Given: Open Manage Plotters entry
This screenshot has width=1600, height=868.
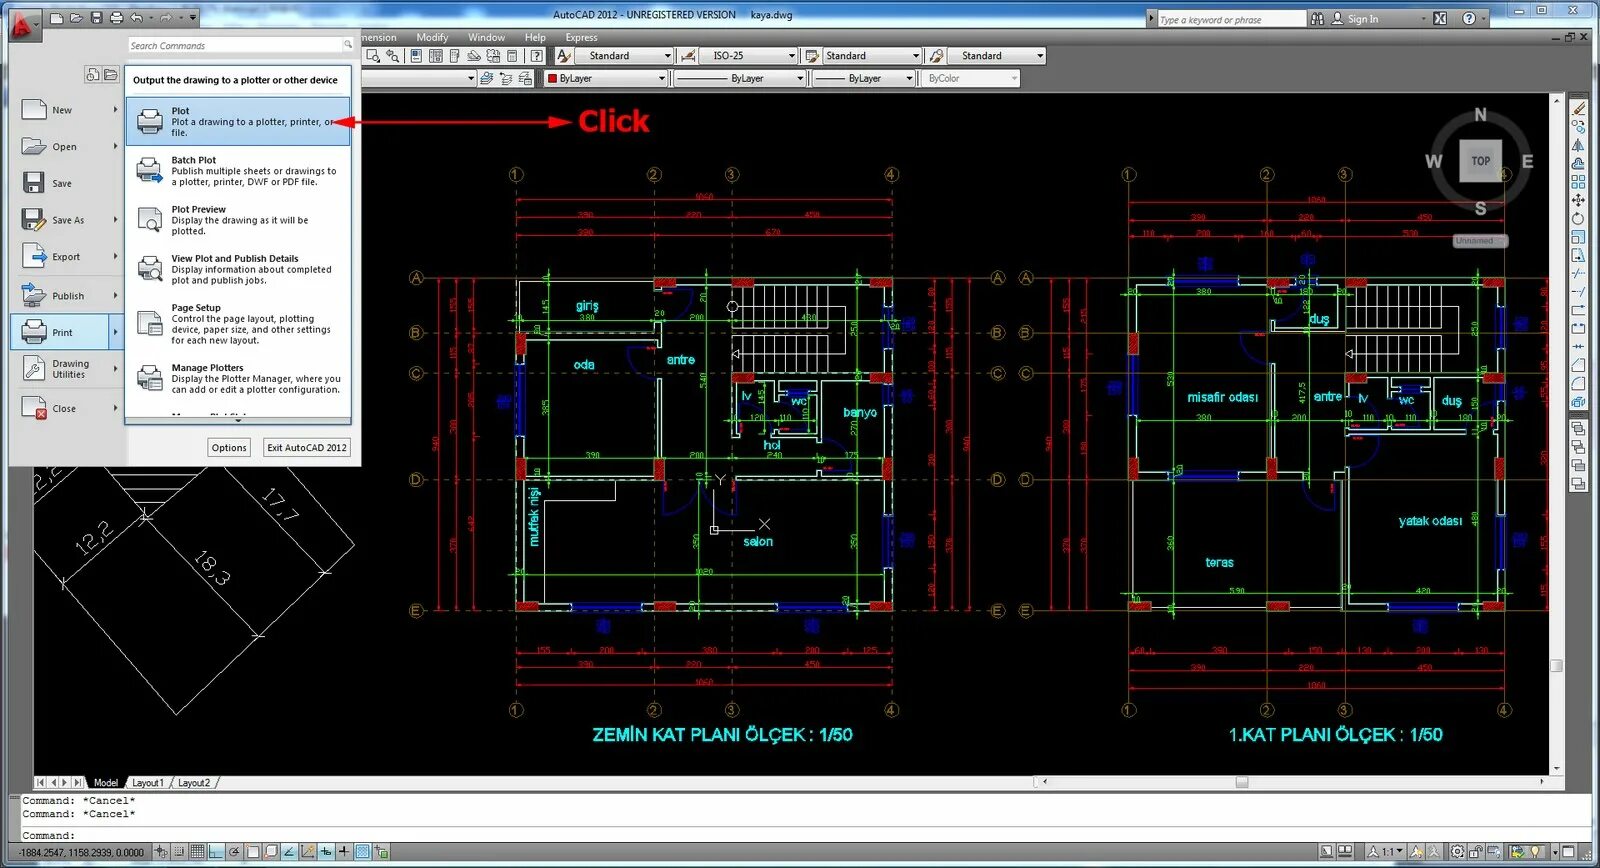Looking at the screenshot, I should coord(238,378).
